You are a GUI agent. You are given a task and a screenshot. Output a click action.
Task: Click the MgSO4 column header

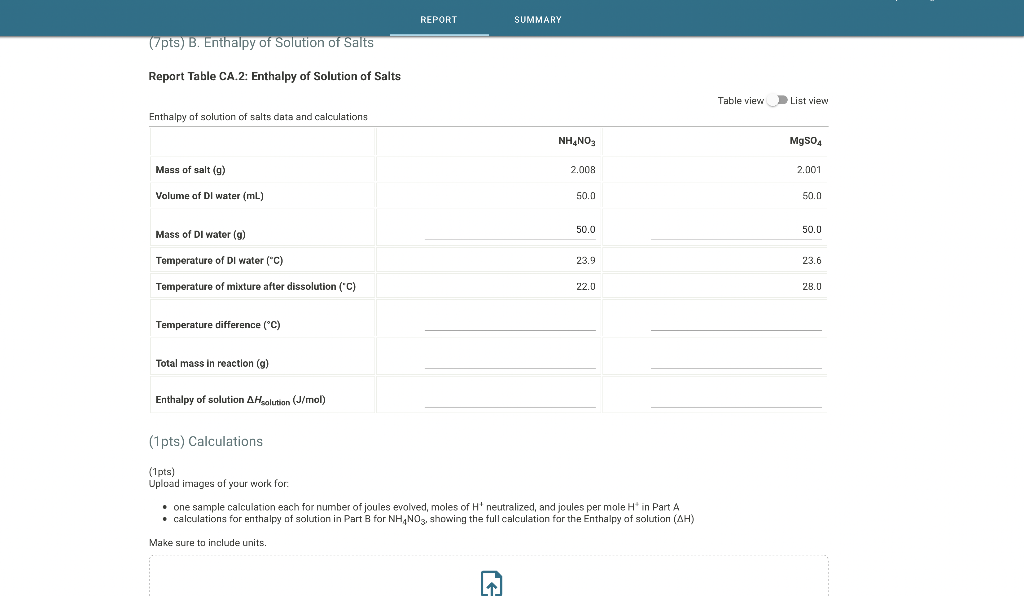(x=806, y=141)
